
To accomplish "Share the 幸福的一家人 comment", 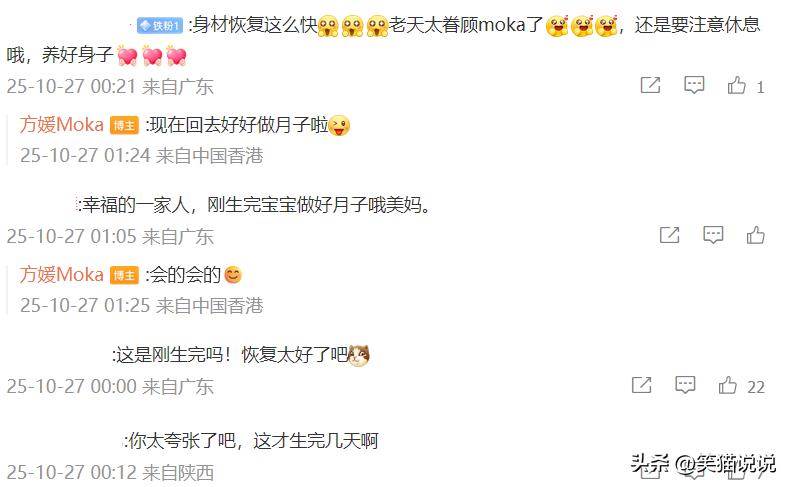I will pos(670,235).
